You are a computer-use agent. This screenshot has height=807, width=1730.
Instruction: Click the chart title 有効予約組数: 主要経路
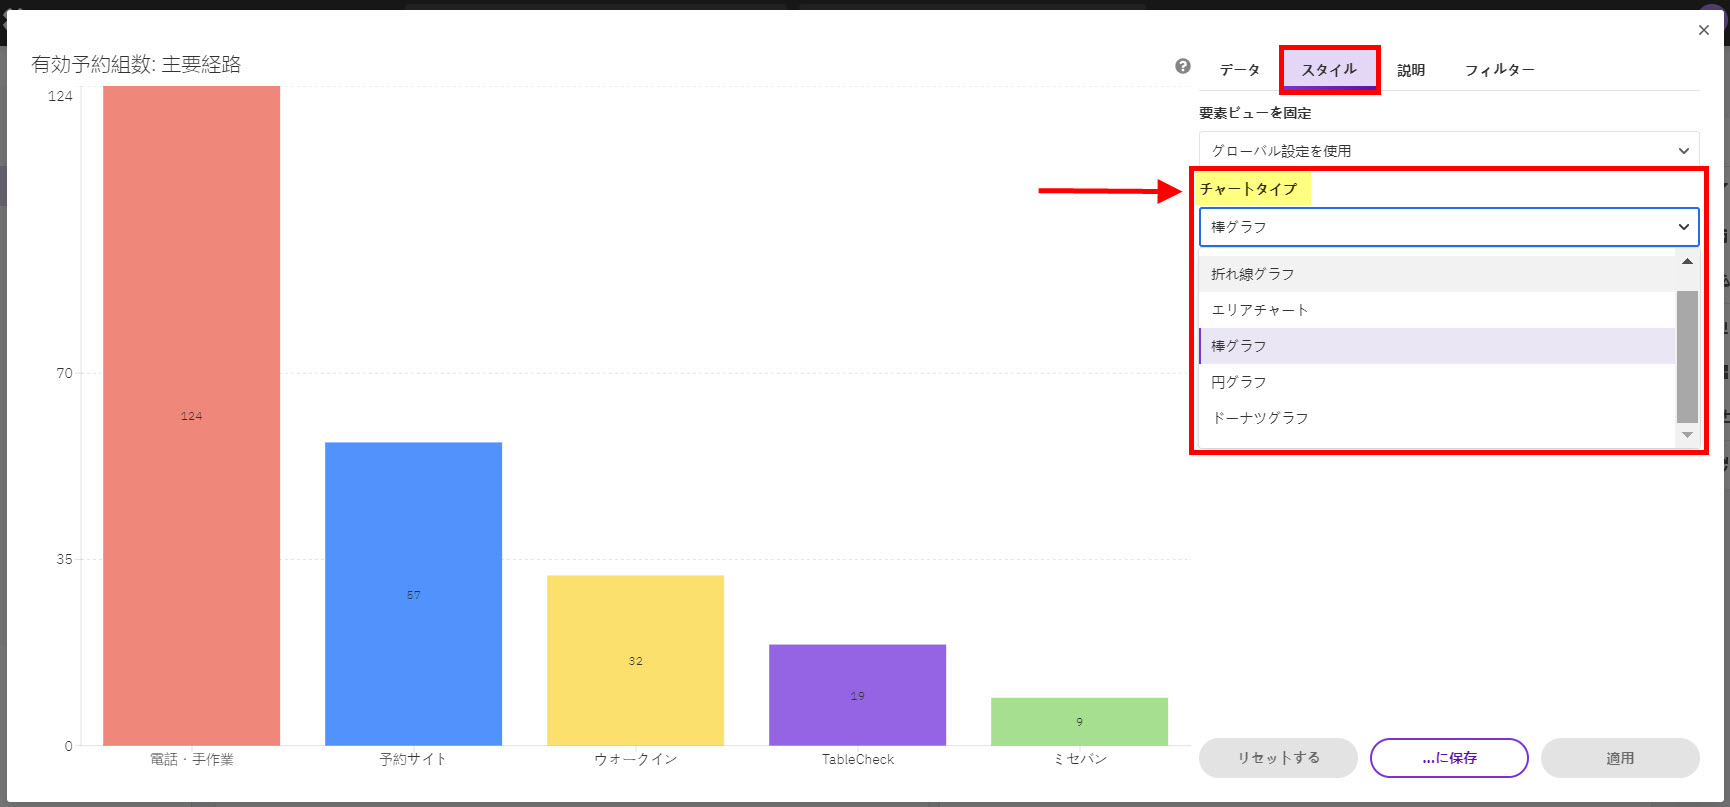click(136, 64)
